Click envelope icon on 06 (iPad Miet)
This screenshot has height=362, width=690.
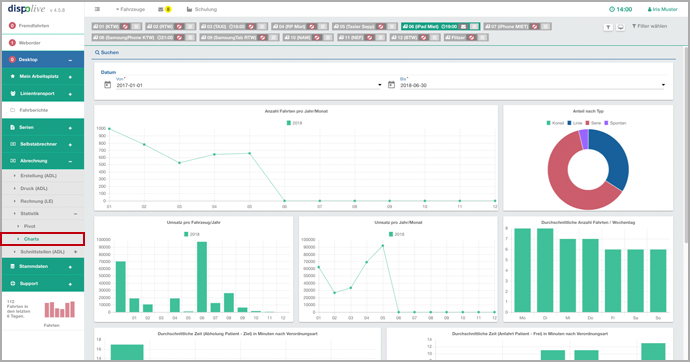(463, 27)
